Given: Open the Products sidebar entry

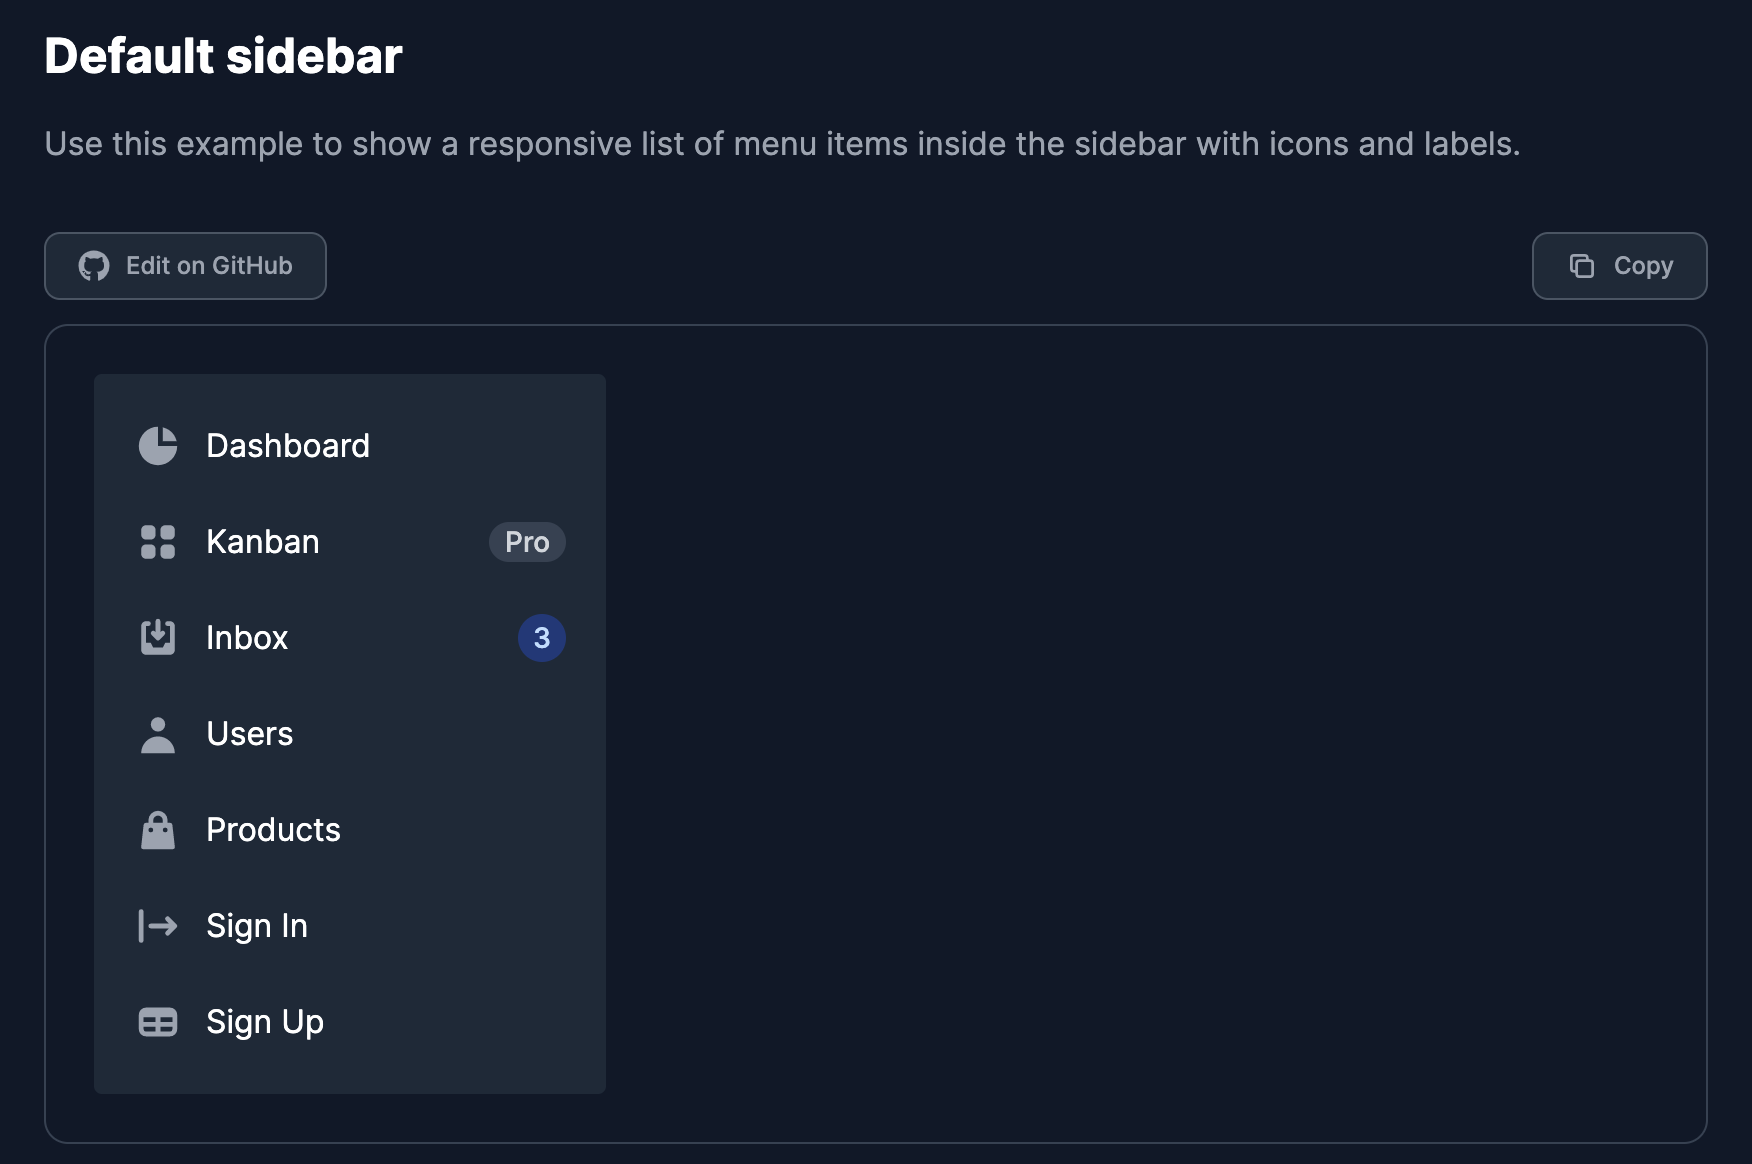Looking at the screenshot, I should [273, 829].
